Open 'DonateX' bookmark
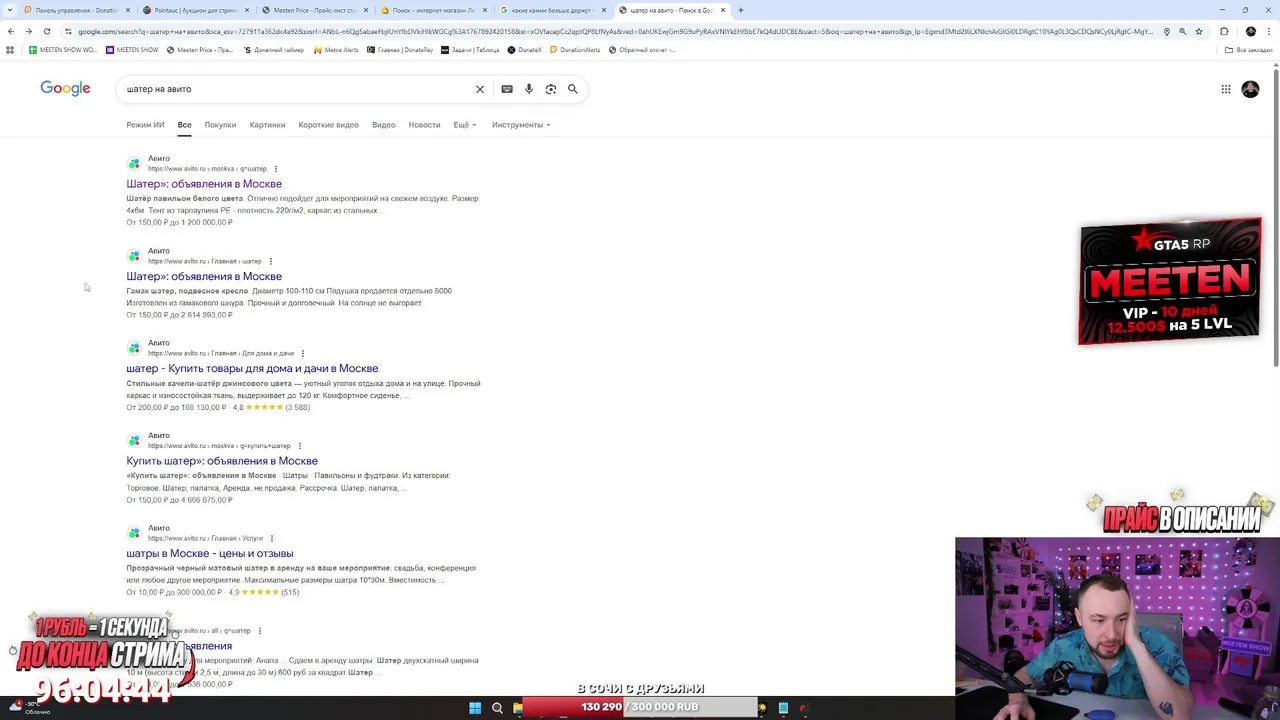 pos(524,50)
